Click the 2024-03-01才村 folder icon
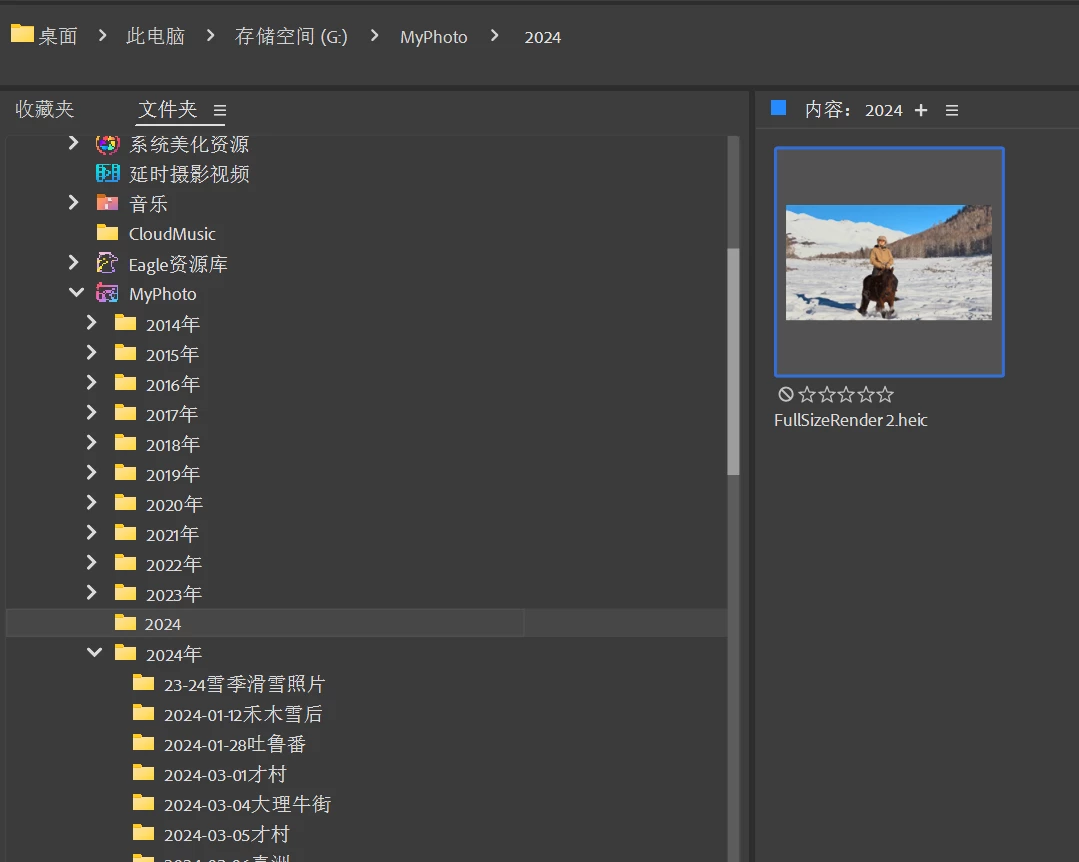 tap(143, 773)
